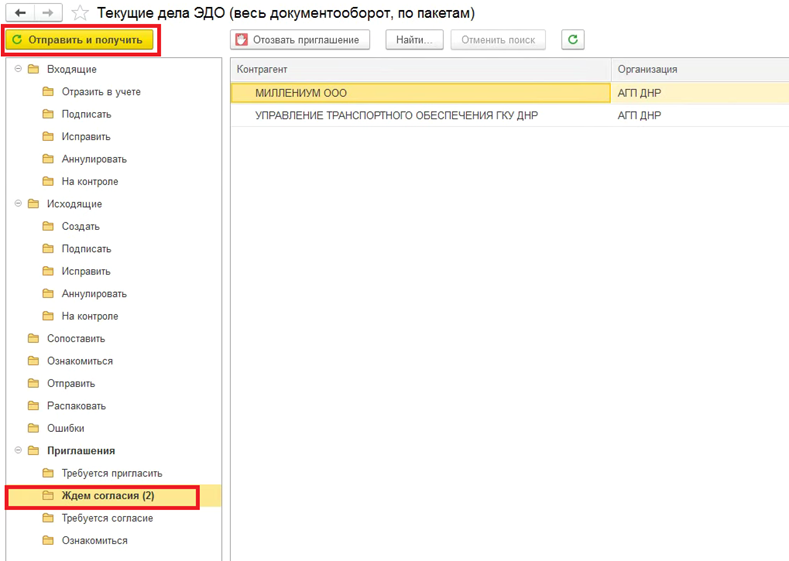This screenshot has height=561, width=789.
Task: Select Исправить under Исходящие
Action: click(86, 271)
